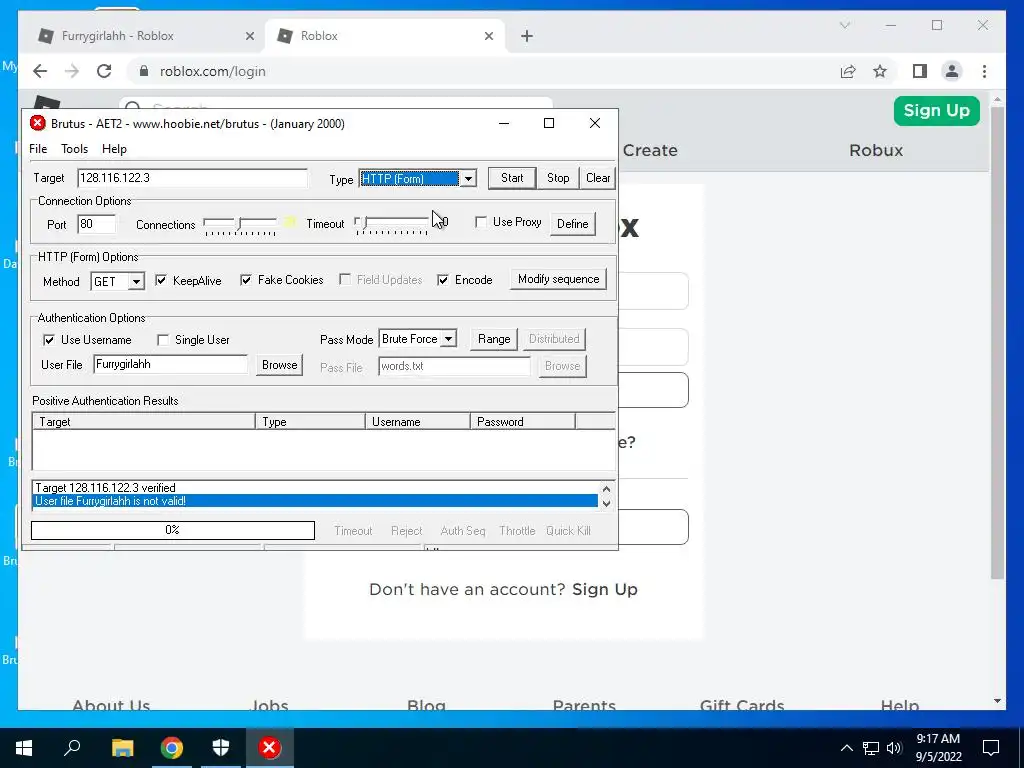
Task: Open the volume speaker tray icon
Action: point(894,748)
